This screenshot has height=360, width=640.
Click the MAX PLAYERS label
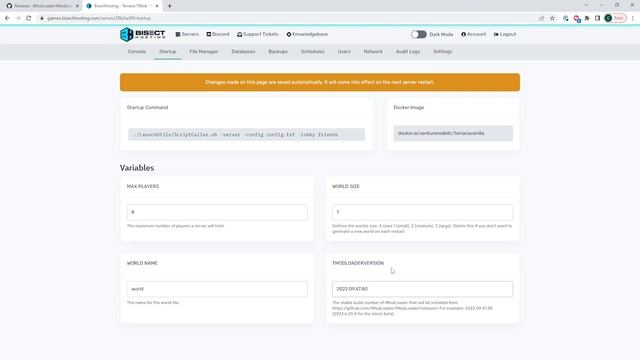(143, 186)
